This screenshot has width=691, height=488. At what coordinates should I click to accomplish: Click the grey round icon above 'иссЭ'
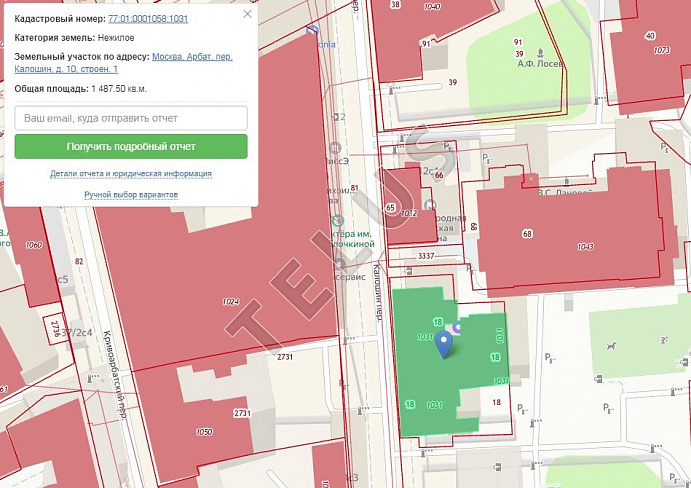tap(335, 147)
